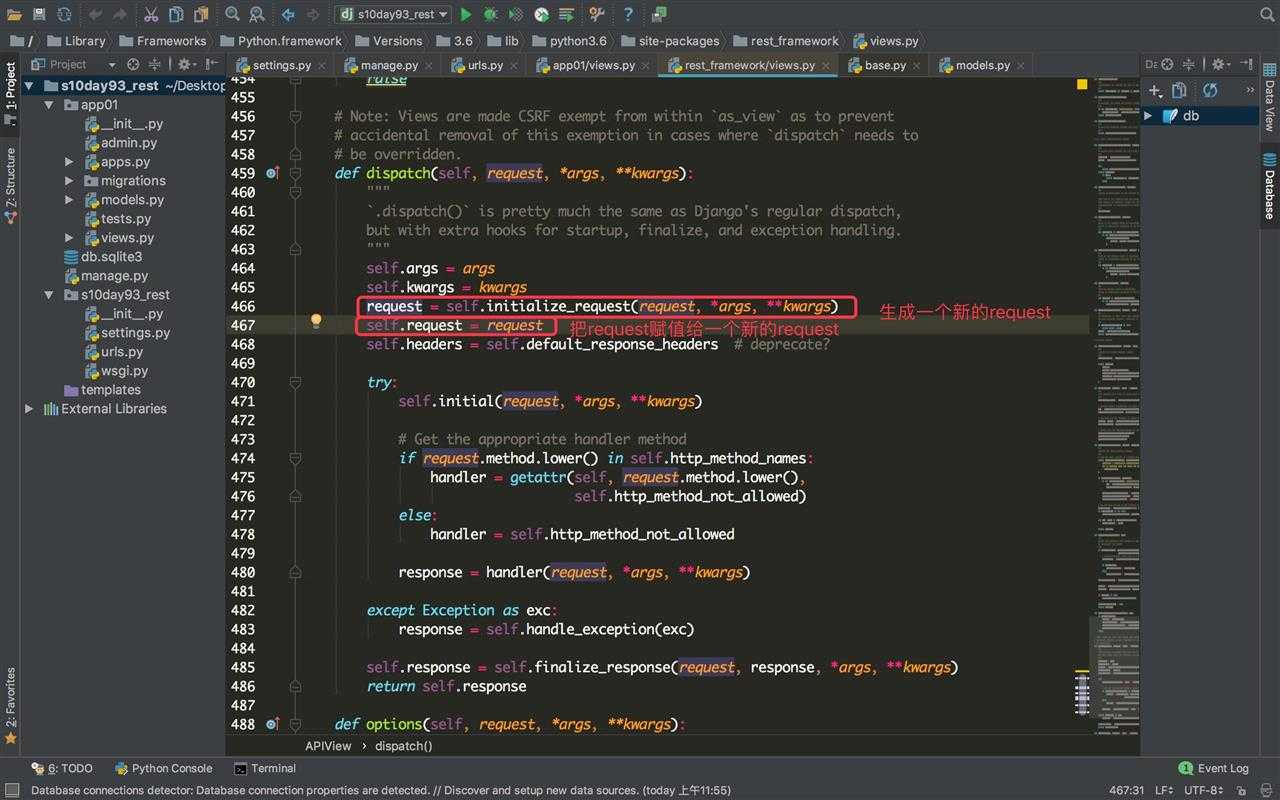Expand apps.py in the project tree
The image size is (1280, 800).
[x=69, y=161]
